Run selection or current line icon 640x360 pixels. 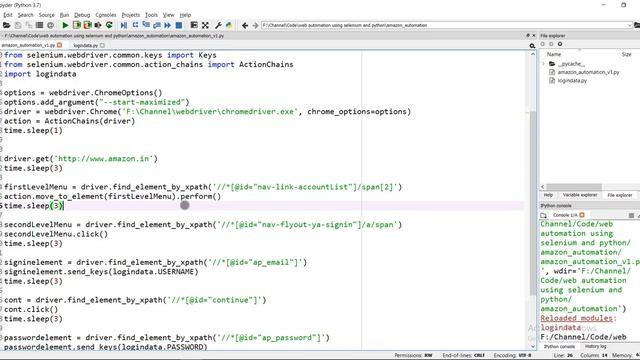[98, 25]
